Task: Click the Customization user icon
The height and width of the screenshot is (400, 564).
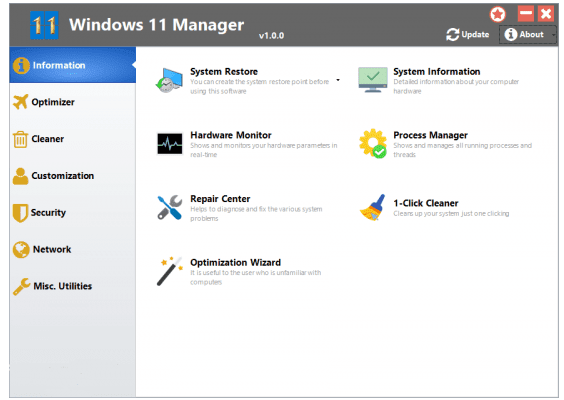Action: (x=20, y=176)
